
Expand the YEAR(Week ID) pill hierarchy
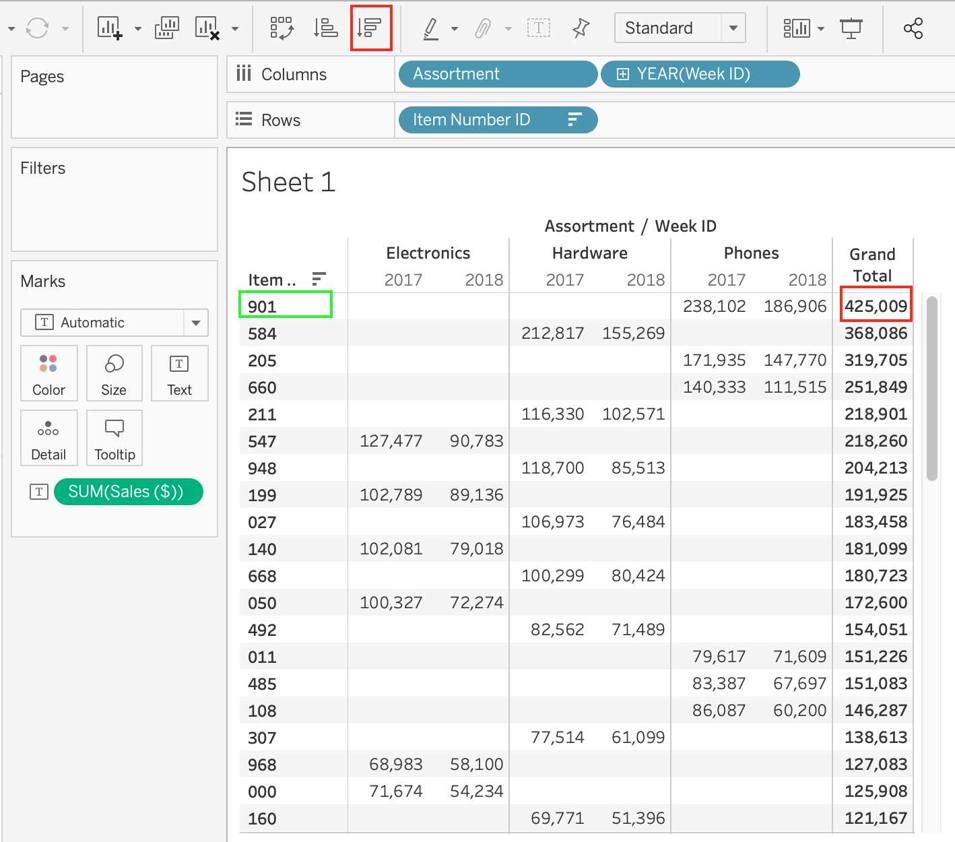pyautogui.click(x=623, y=74)
